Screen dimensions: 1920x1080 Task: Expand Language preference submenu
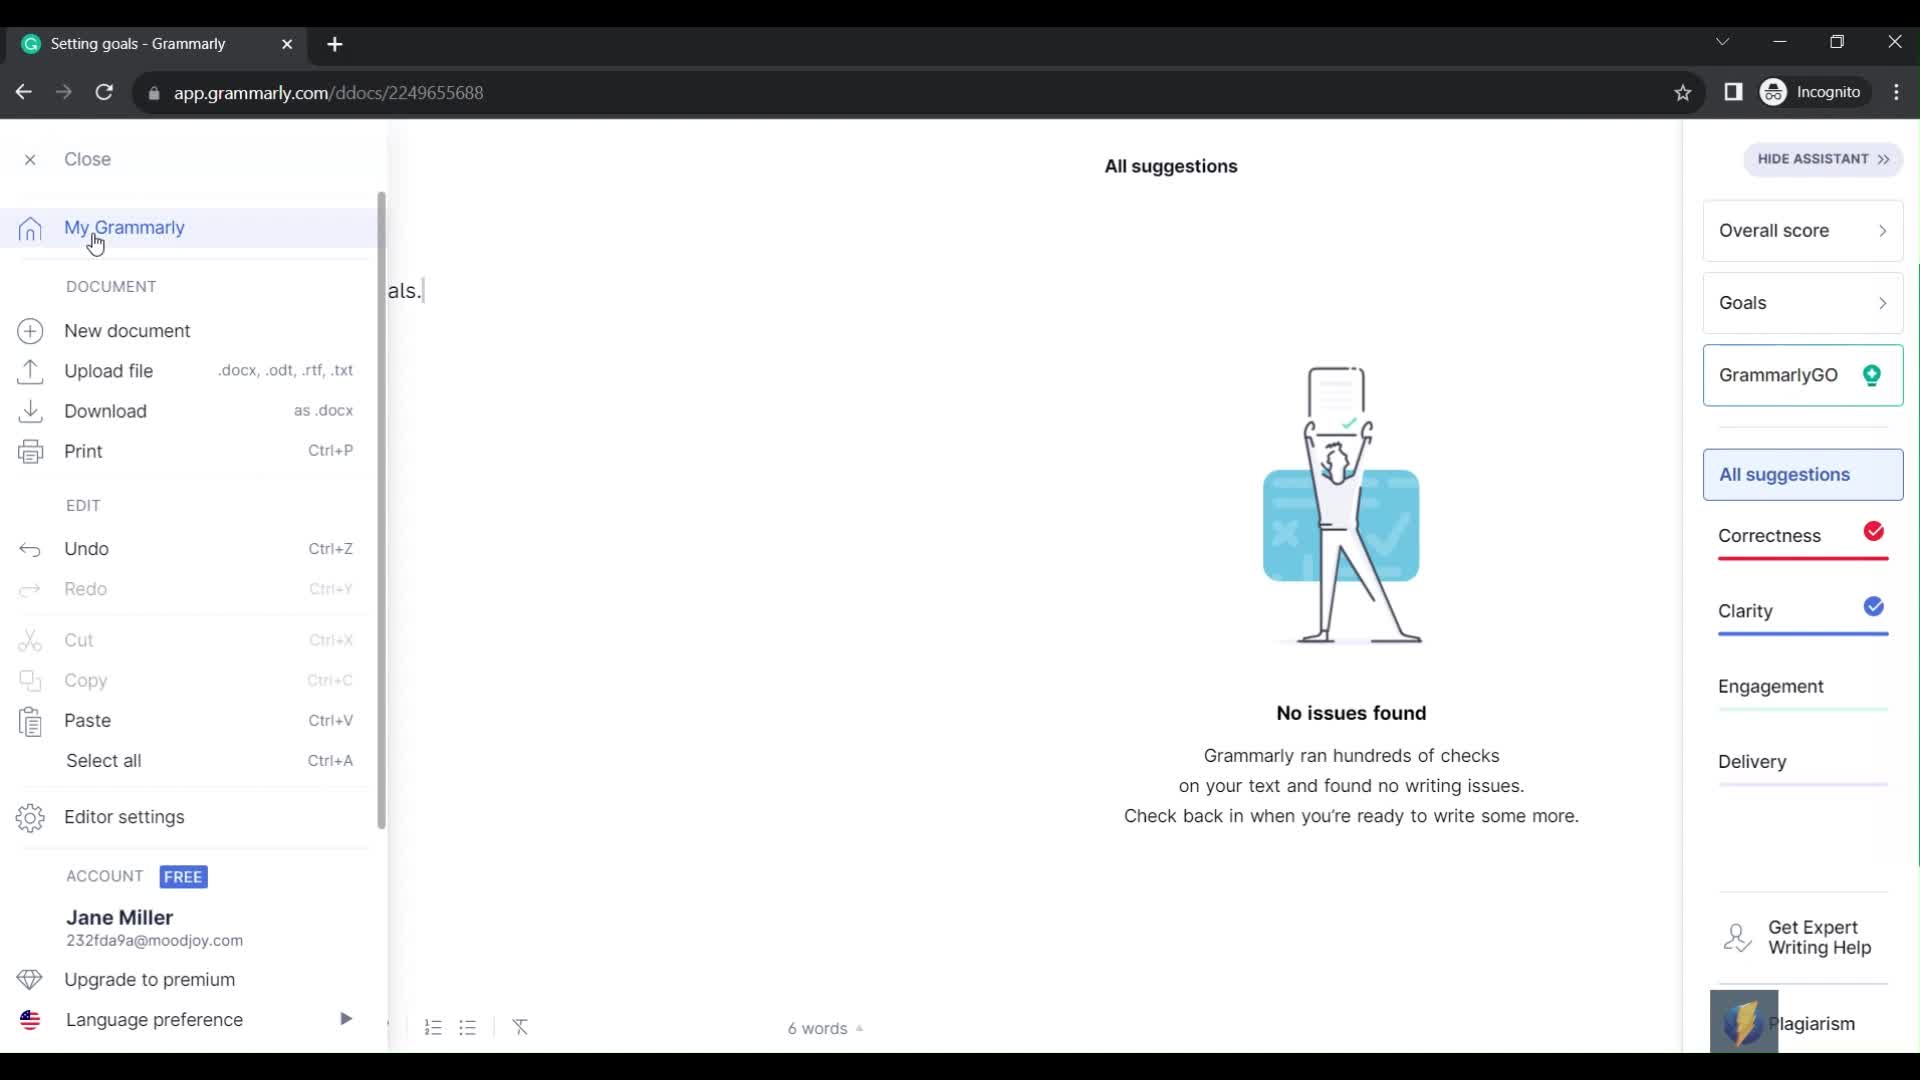point(347,1019)
